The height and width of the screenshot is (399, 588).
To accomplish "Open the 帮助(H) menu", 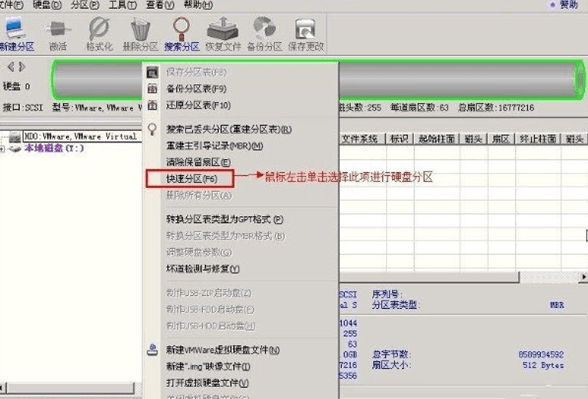I will [198, 5].
